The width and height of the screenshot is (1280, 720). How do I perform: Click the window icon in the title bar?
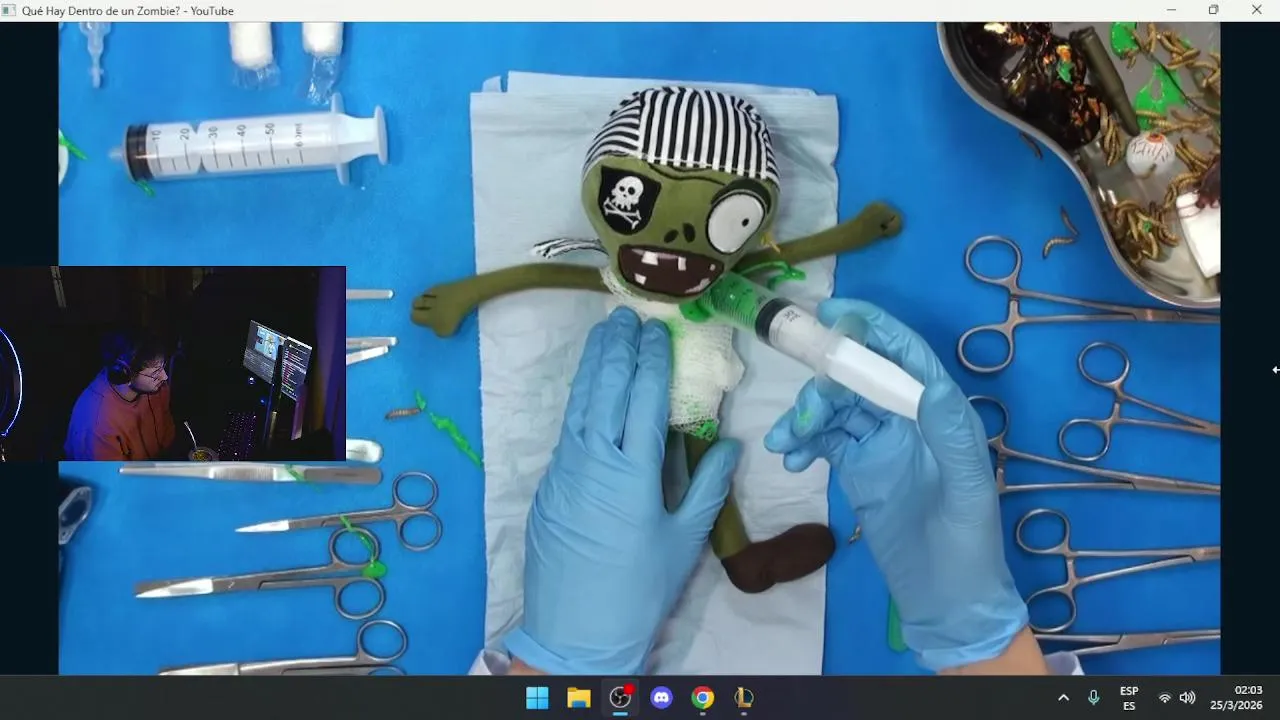coord(9,10)
